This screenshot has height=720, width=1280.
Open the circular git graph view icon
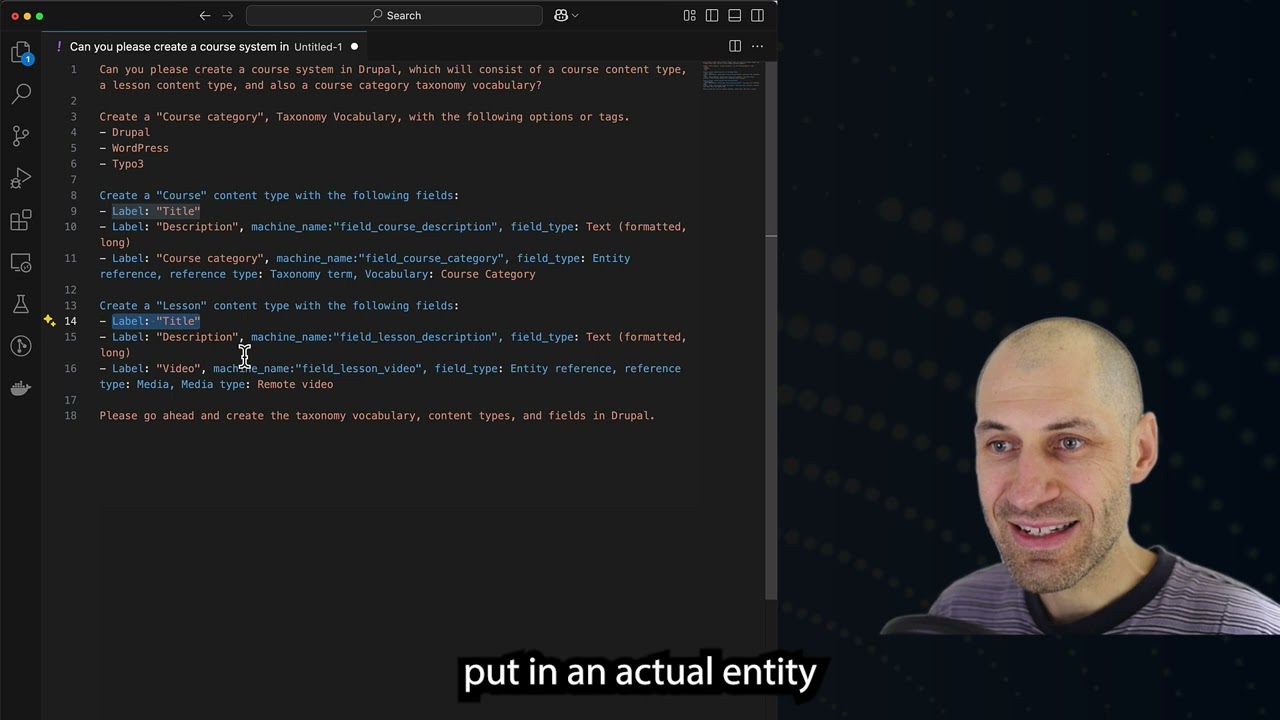(21, 346)
